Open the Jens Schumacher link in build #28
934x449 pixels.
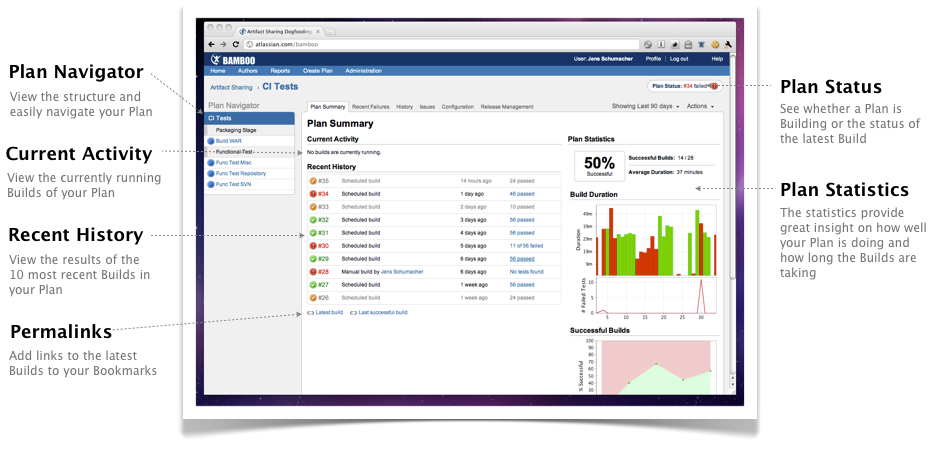tap(402, 272)
